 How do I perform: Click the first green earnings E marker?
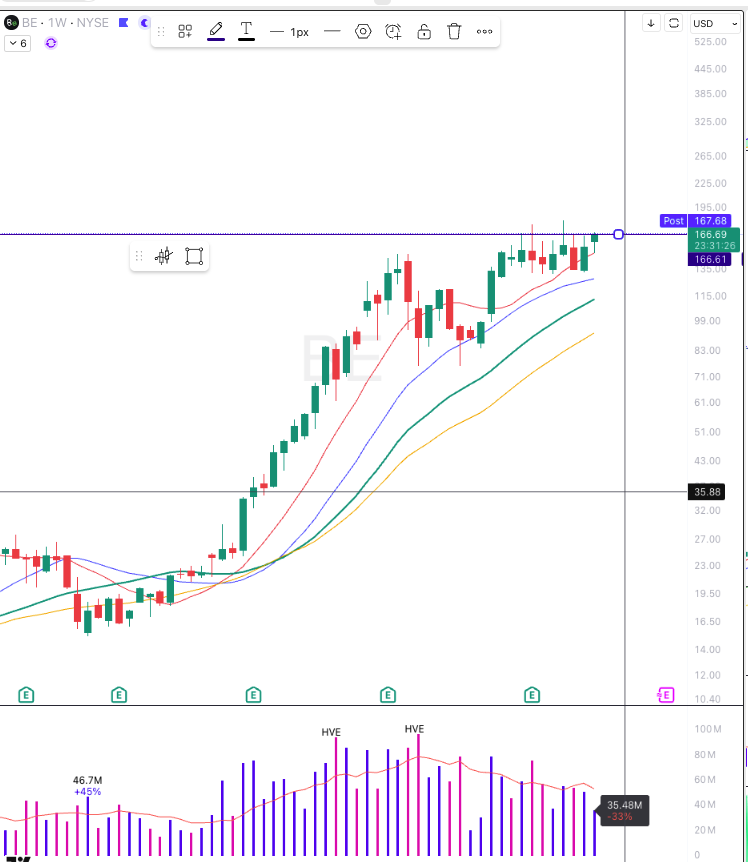pos(26,695)
